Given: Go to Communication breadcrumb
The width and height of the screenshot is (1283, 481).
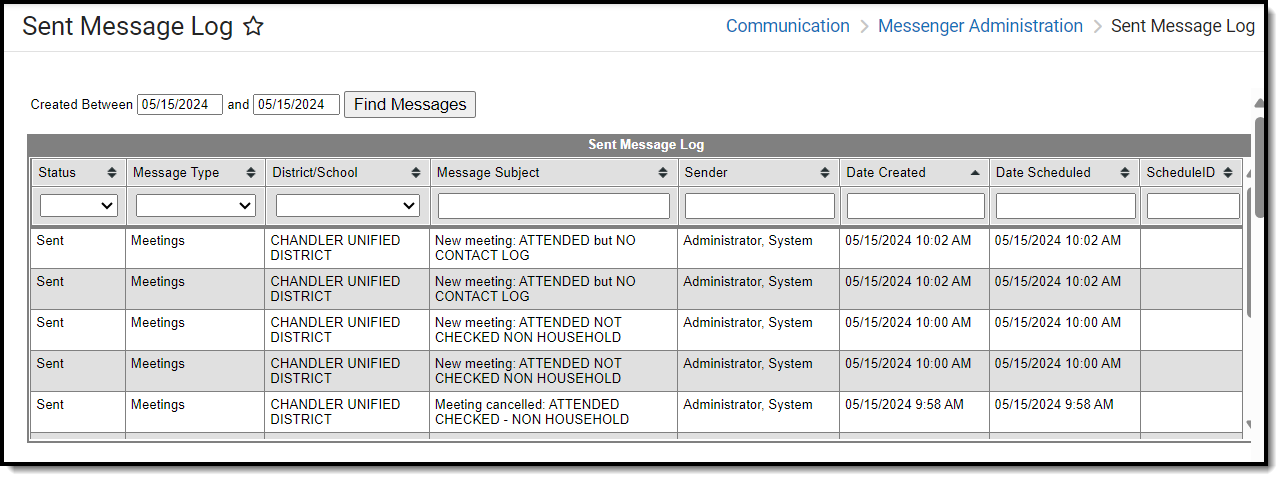Looking at the screenshot, I should 787,26.
